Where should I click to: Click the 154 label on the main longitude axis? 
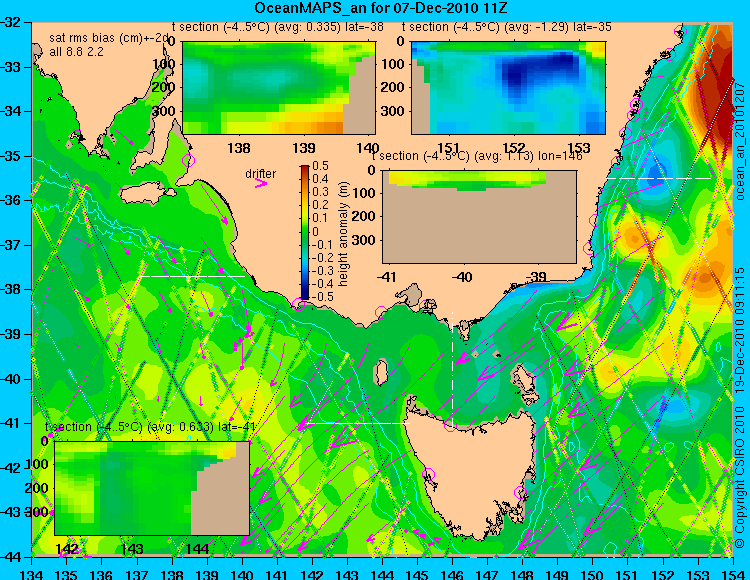[x=732, y=574]
